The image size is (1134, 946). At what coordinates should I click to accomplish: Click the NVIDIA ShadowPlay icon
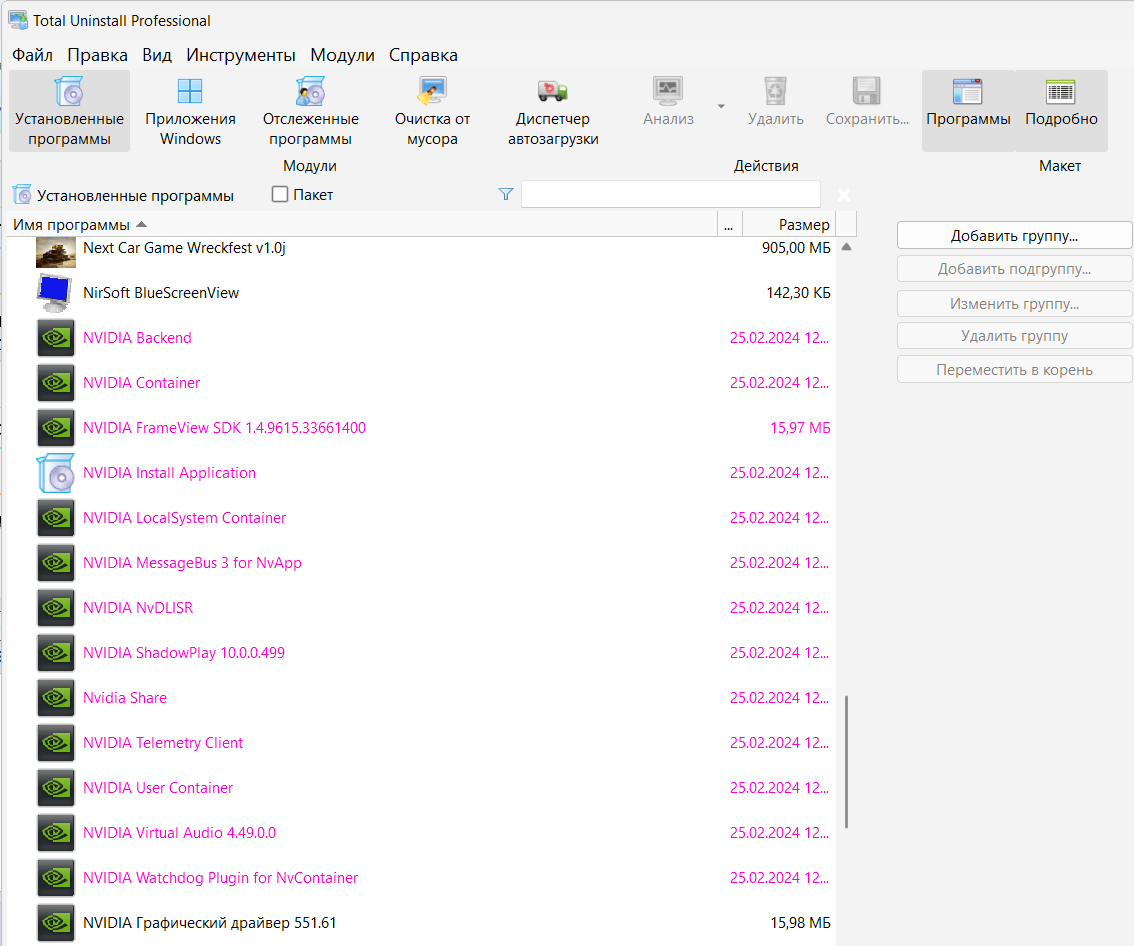tap(56, 652)
